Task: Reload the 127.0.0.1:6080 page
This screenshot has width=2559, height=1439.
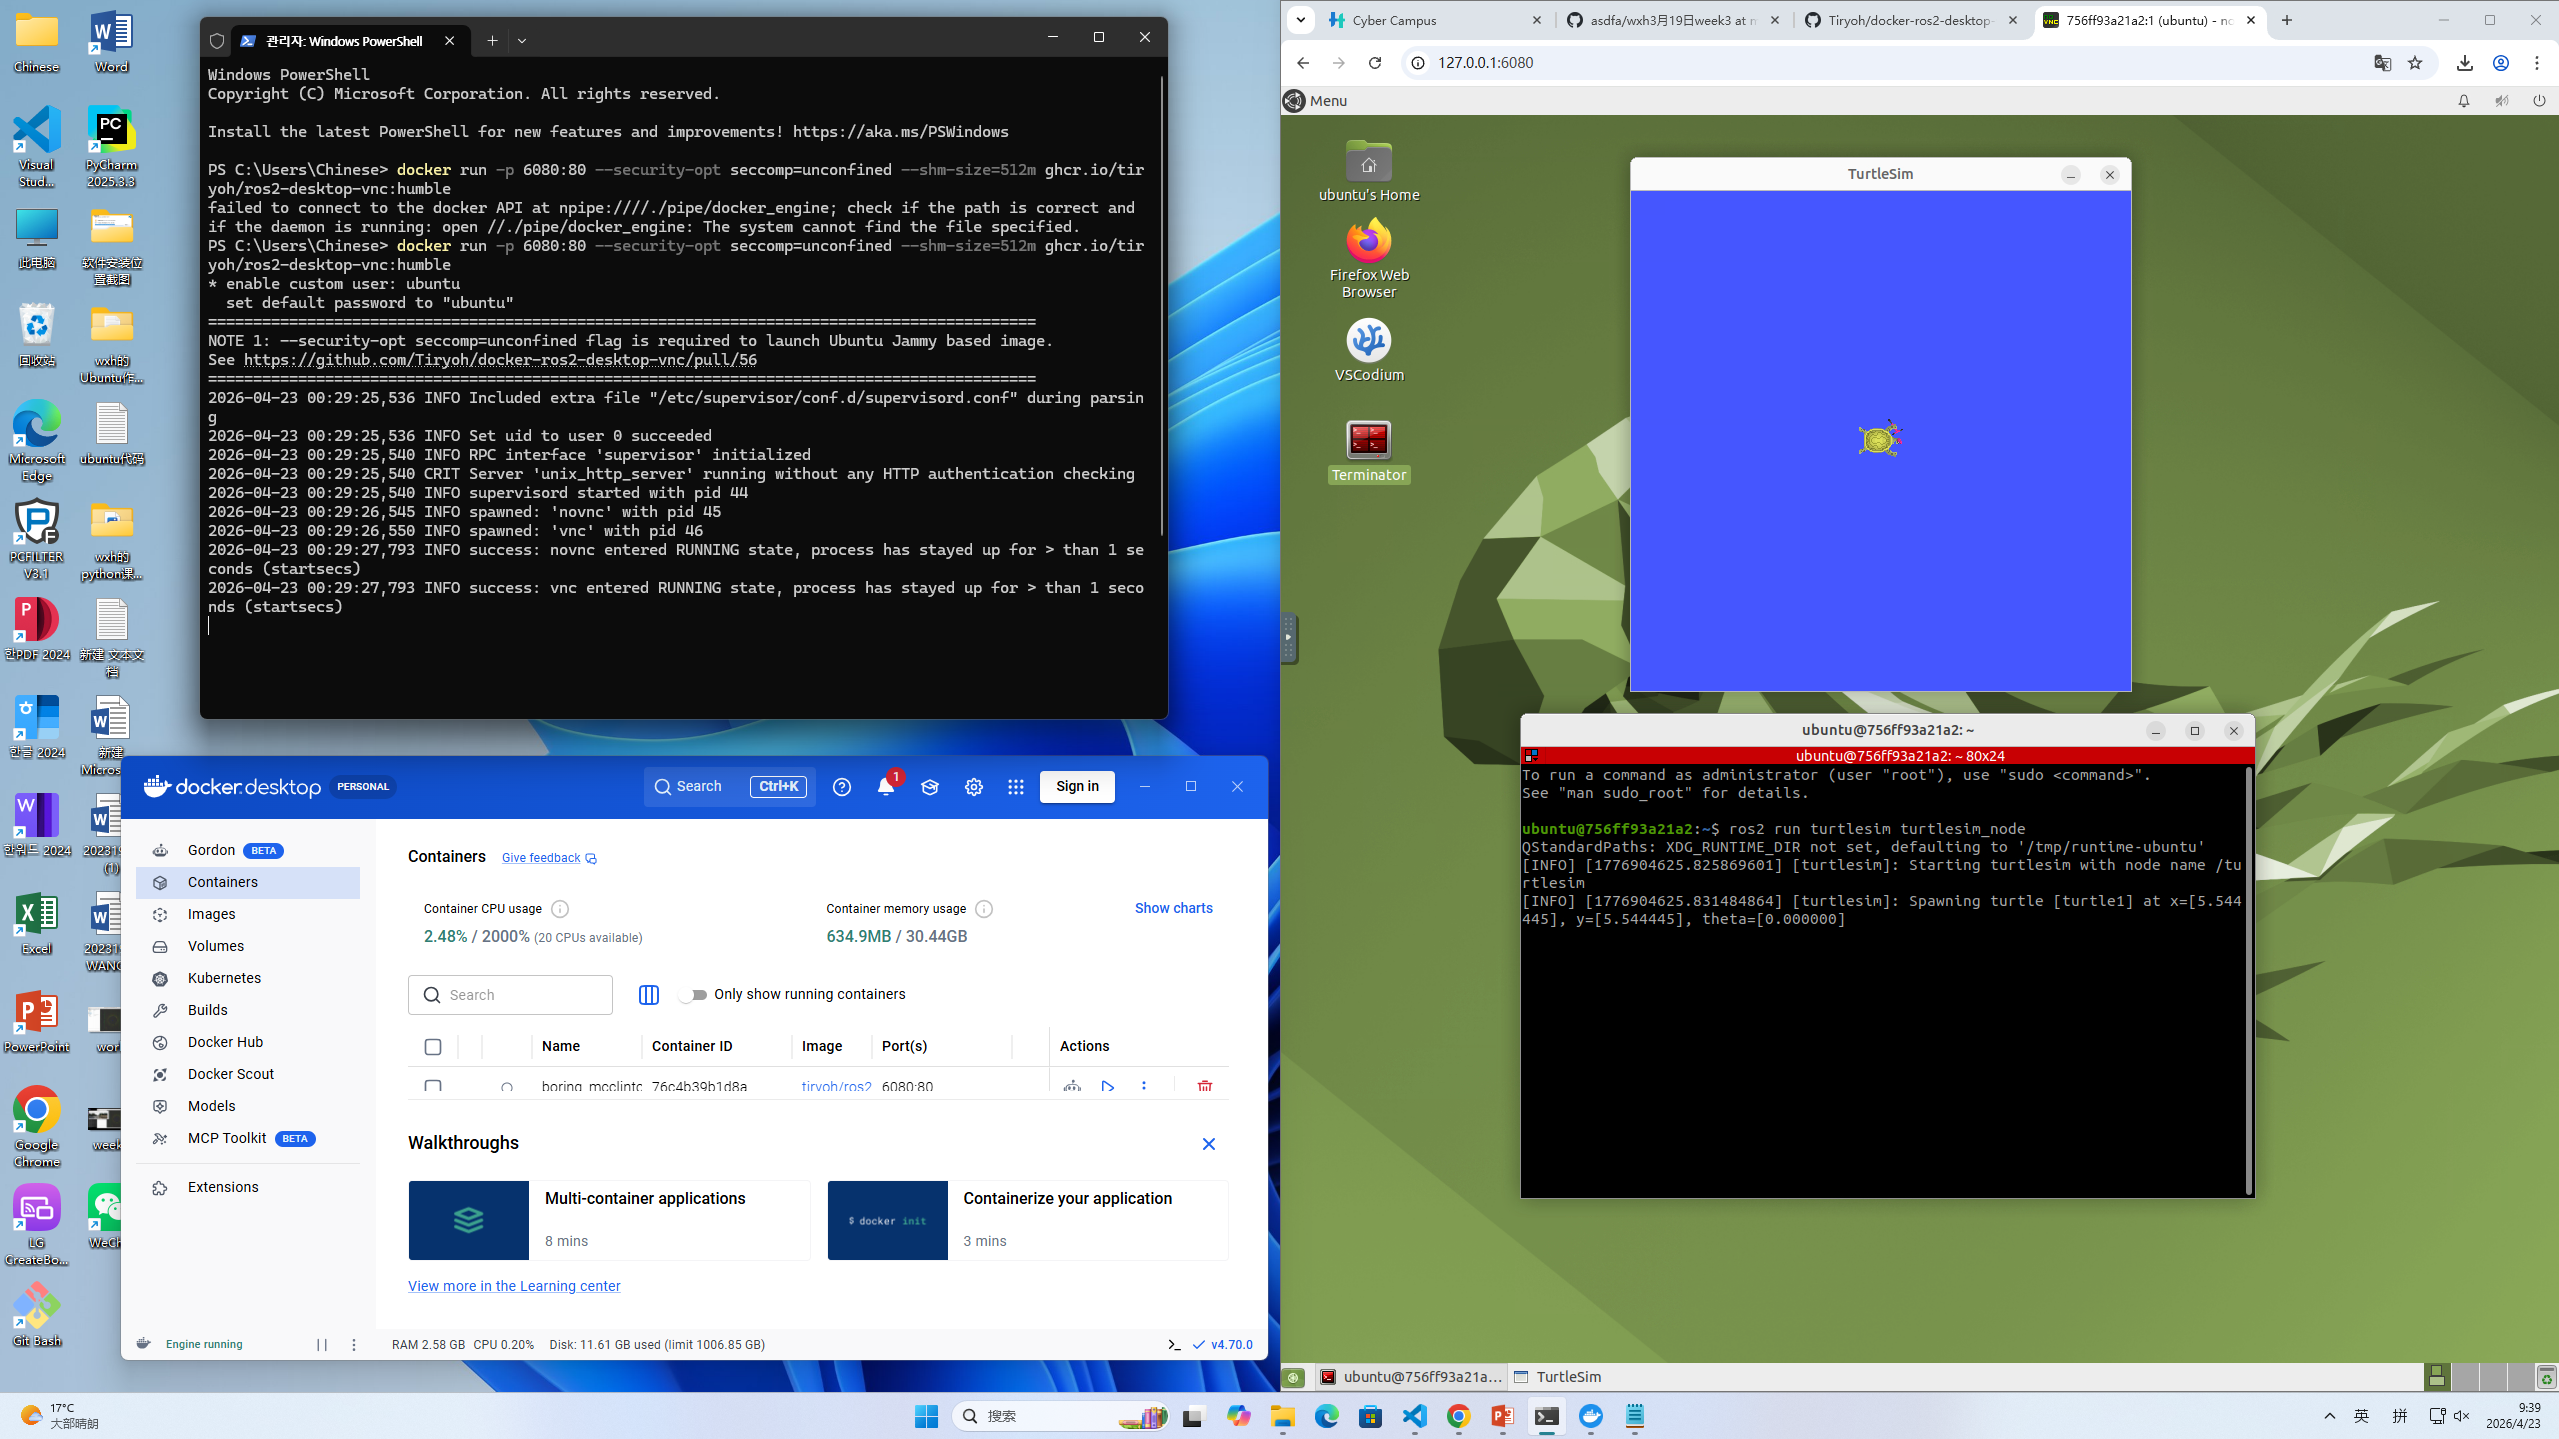Action: (1375, 63)
